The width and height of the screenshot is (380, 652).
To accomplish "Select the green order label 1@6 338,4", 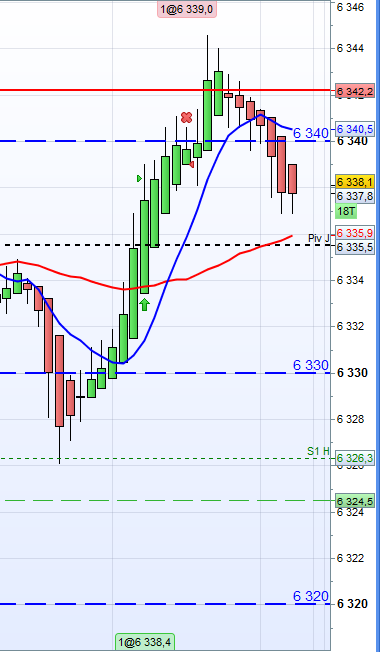I will click(x=145, y=642).
